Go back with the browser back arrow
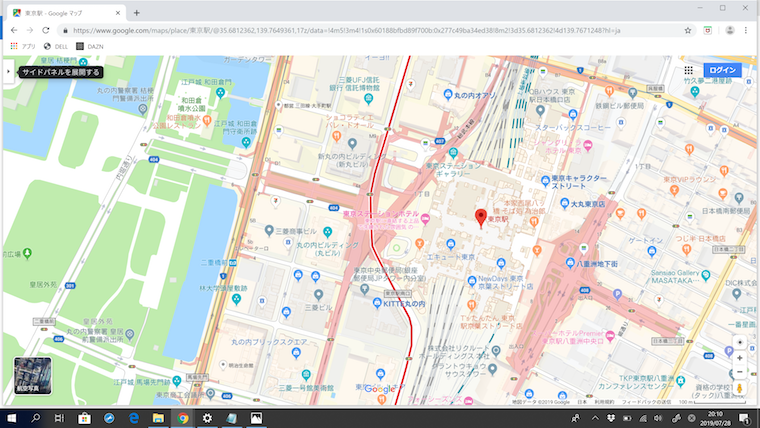 click(x=14, y=30)
